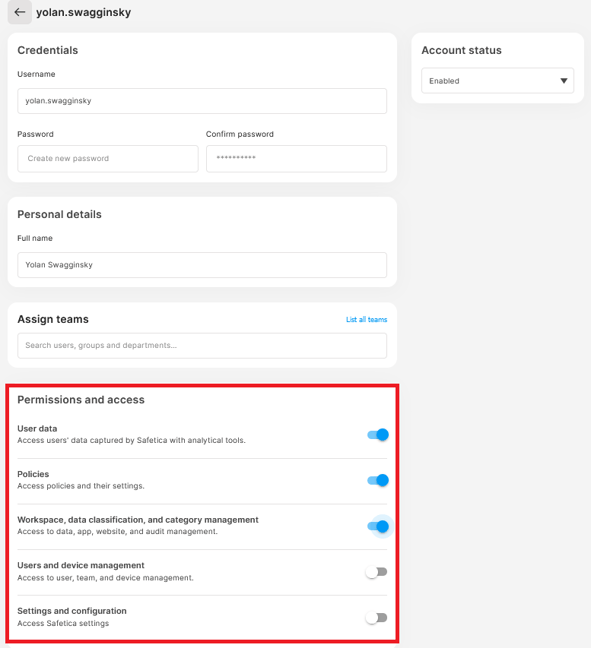The image size is (591, 648).
Task: Click the Permissions and access heading
Action: tap(81, 400)
